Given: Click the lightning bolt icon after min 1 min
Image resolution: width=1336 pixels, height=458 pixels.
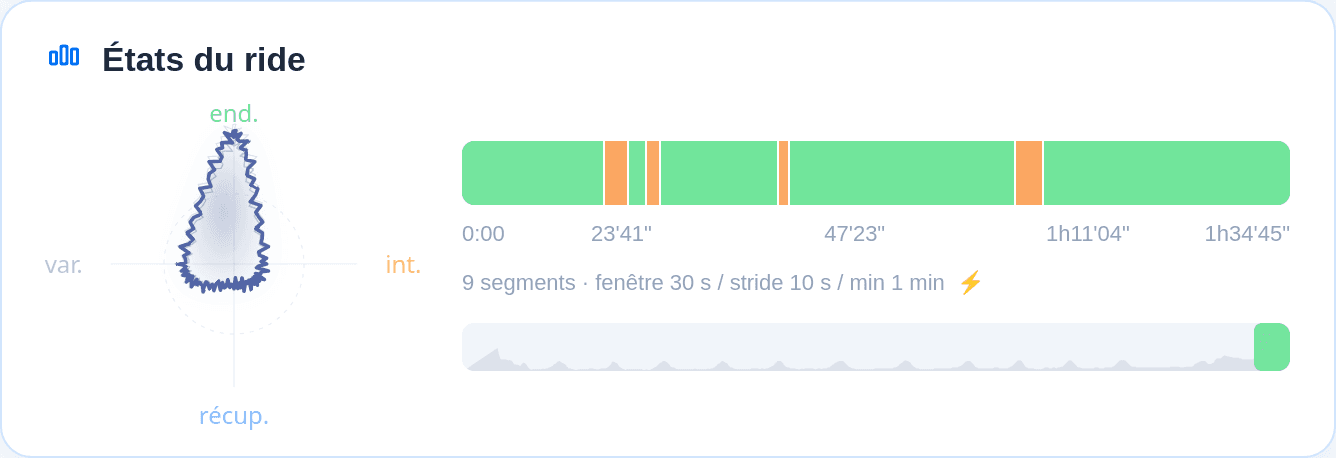Looking at the screenshot, I should pyautogui.click(x=970, y=283).
